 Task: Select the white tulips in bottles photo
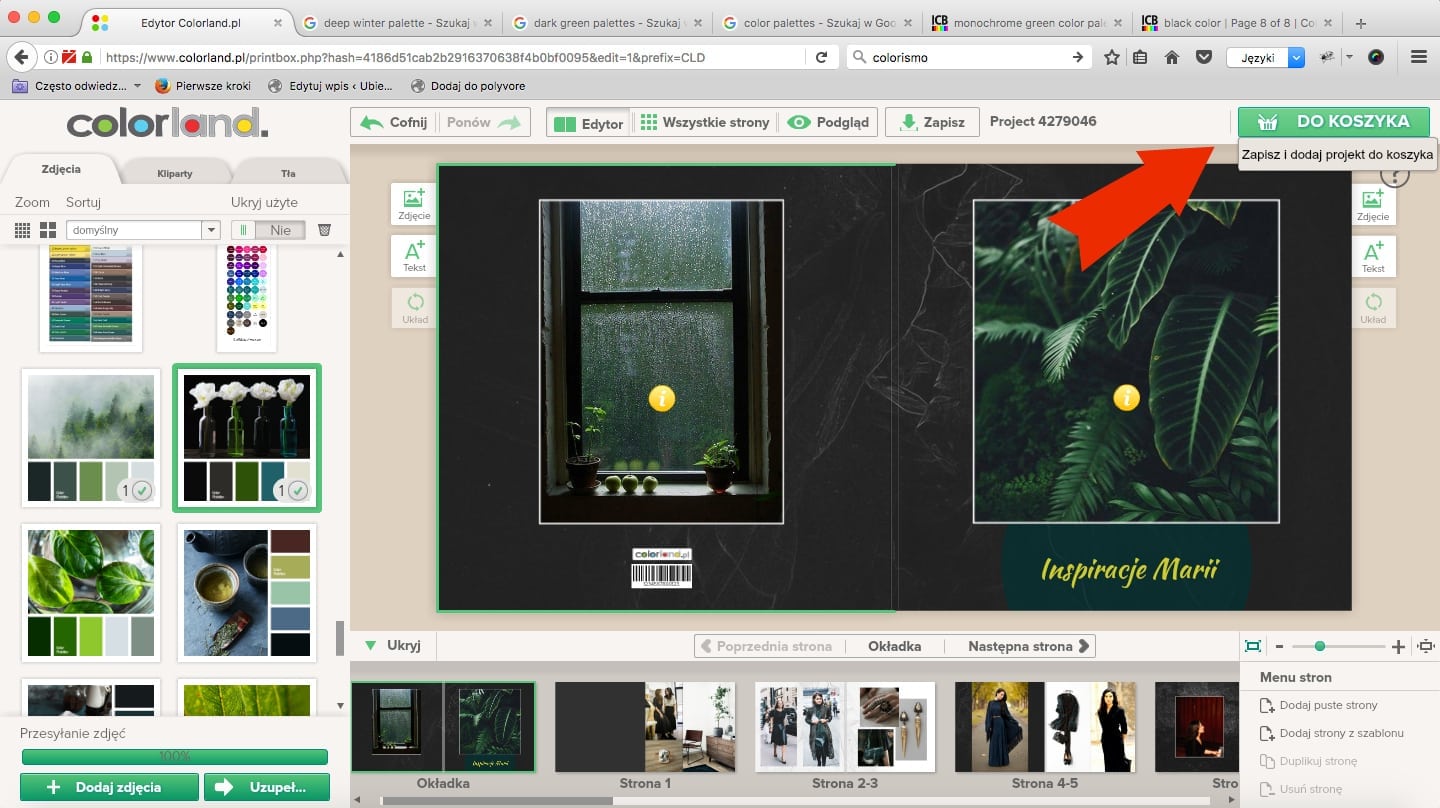pyautogui.click(x=247, y=437)
